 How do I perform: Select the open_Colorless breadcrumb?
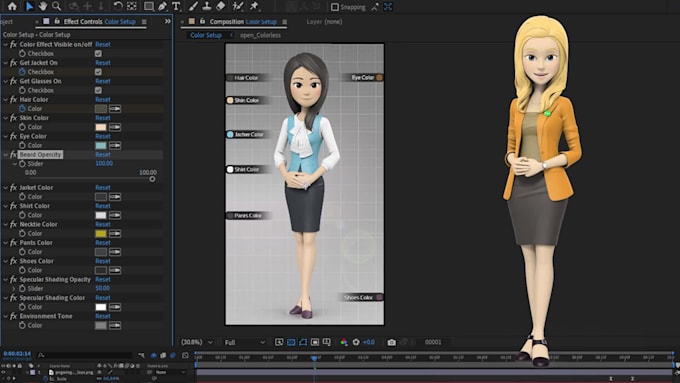[260, 35]
